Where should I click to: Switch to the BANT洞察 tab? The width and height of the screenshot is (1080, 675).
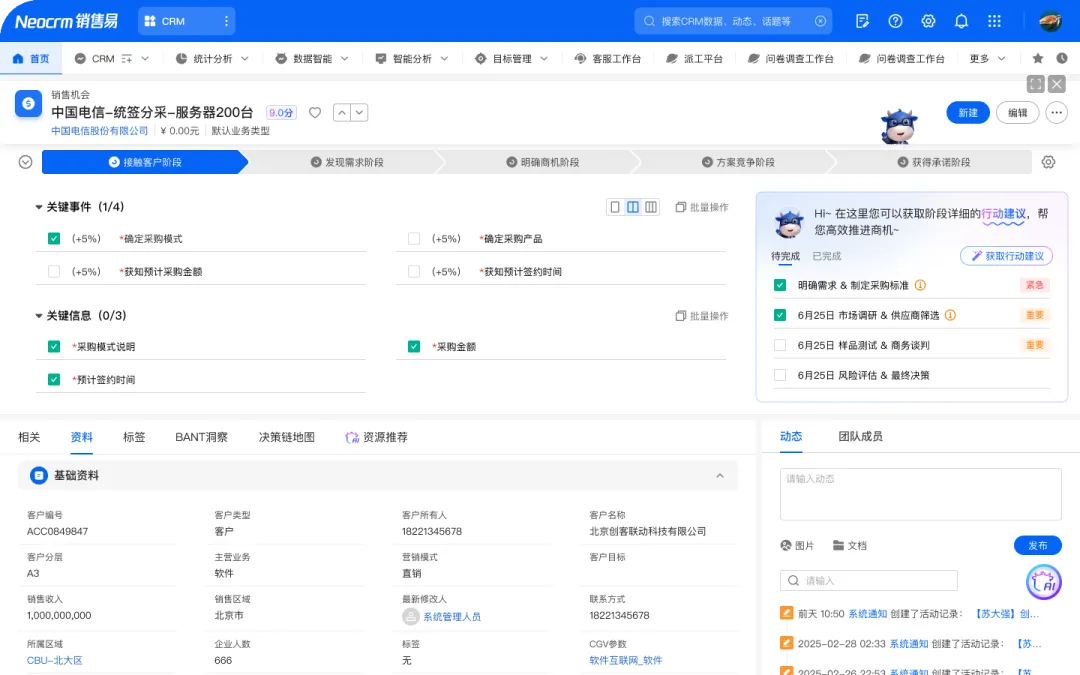pos(201,437)
